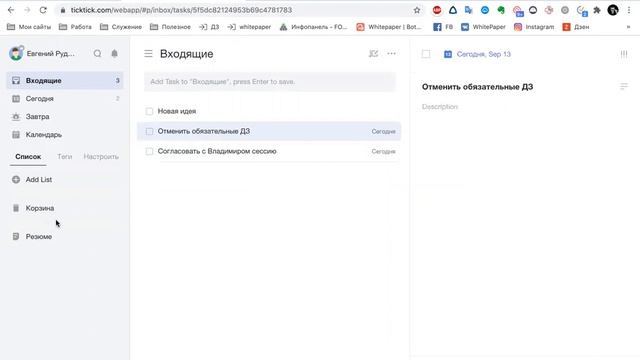This screenshot has height=360, width=640.
Task: Open Chrome's three-dot menu
Action: pyautogui.click(x=629, y=10)
